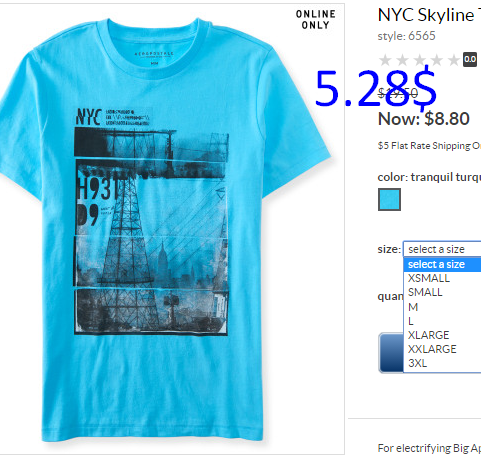Viewport: 481px width, 455px height.
Task: Click the ONLINE ONLY badge
Action: click(315, 20)
